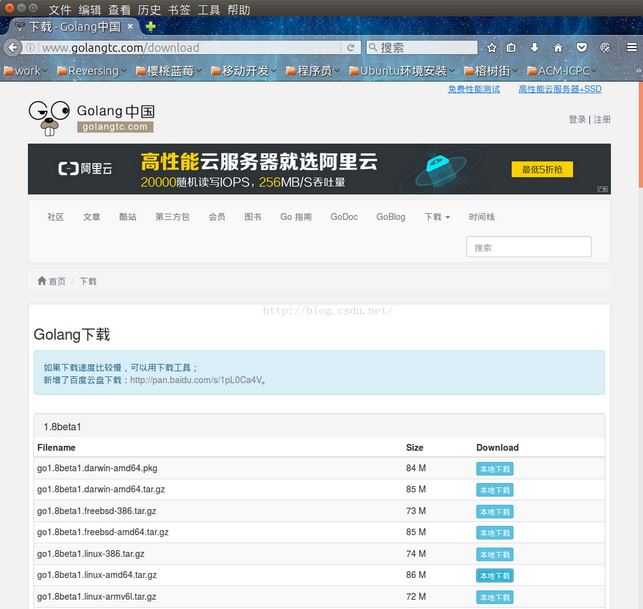Image resolution: width=643 pixels, height=609 pixels.
Task: Open the 帮助 menu
Action: (239, 9)
